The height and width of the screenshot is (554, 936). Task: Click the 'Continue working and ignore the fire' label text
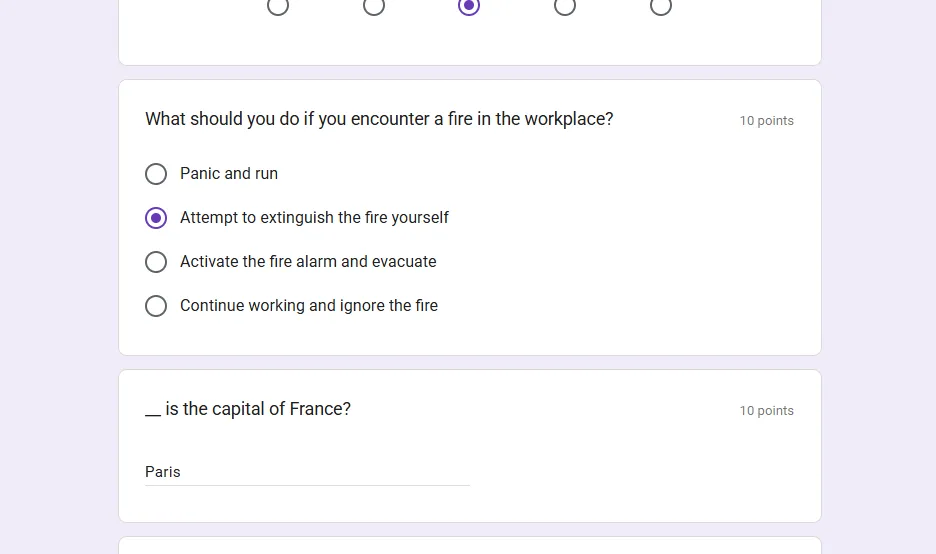pos(309,306)
